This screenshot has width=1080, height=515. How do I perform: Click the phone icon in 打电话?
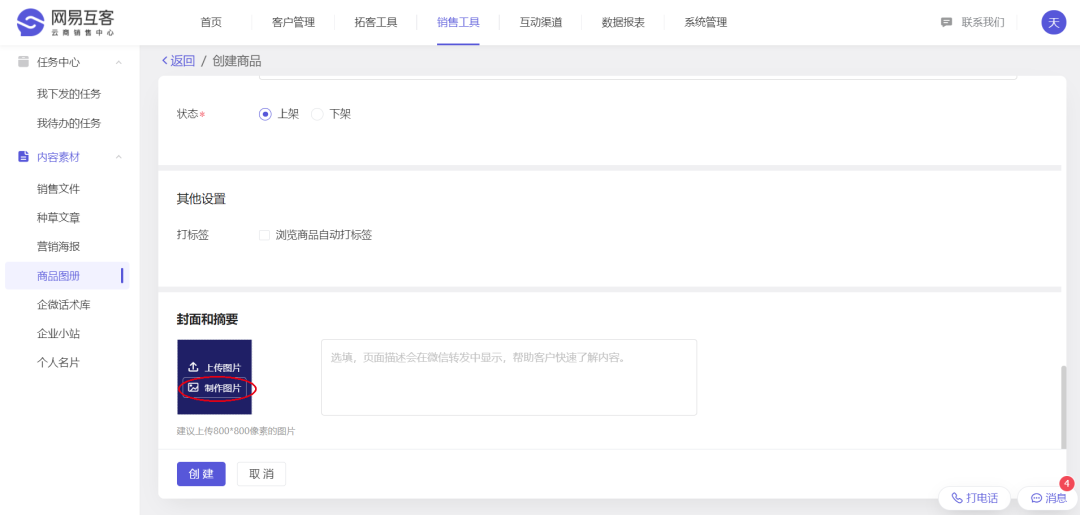(x=957, y=498)
